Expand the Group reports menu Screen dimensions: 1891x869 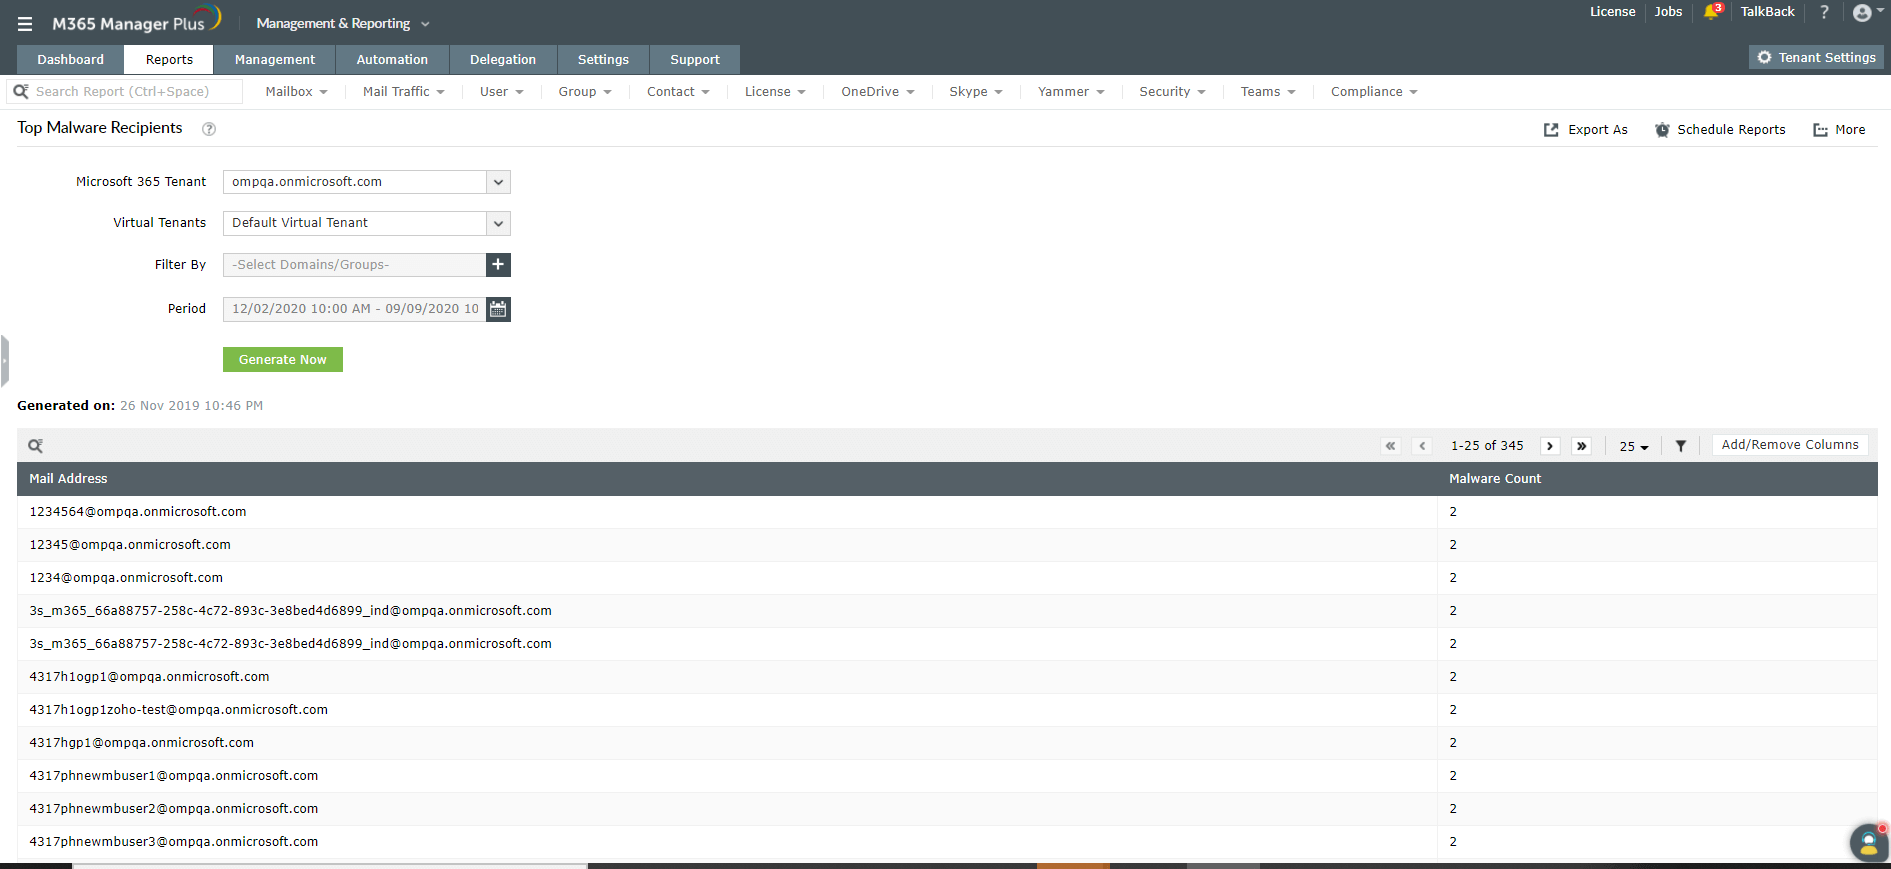click(585, 92)
